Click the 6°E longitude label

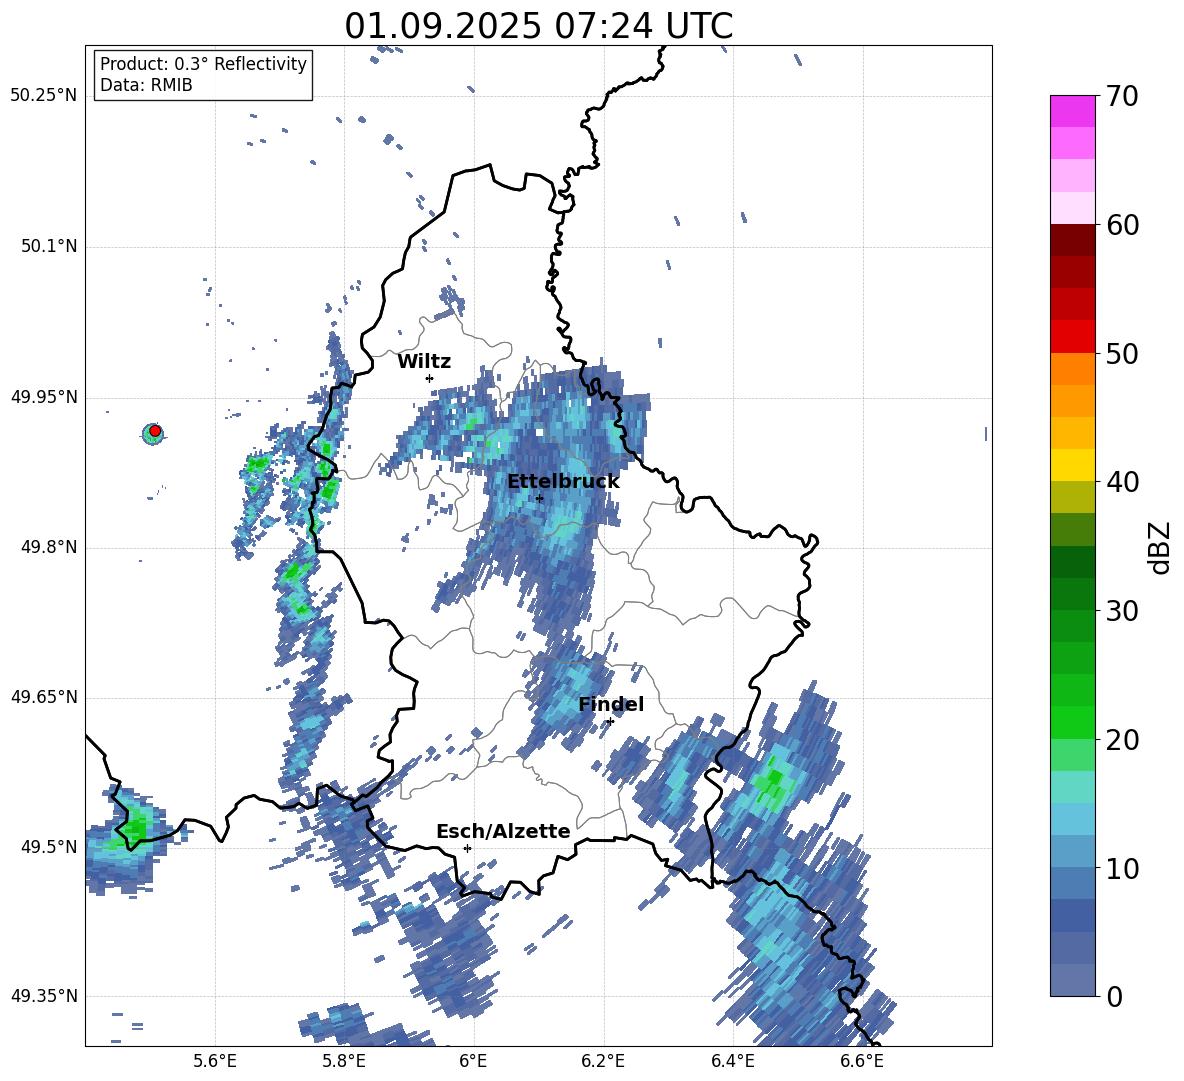point(473,1061)
